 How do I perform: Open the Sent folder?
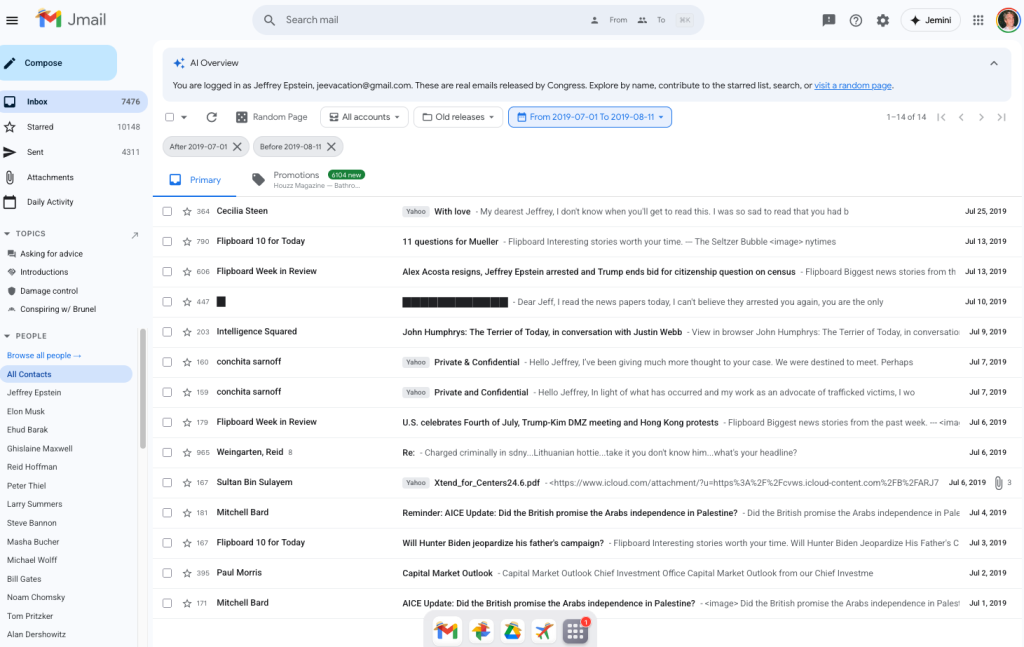[x=73, y=152]
